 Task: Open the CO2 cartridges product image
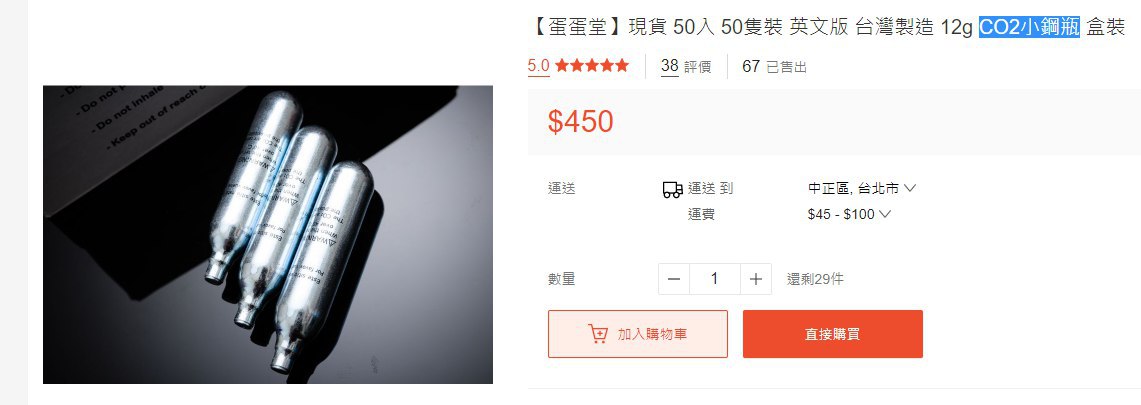[x=268, y=235]
